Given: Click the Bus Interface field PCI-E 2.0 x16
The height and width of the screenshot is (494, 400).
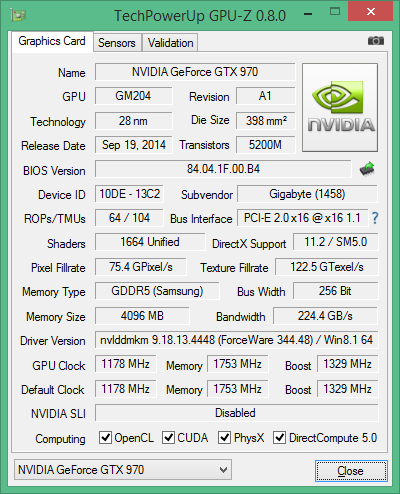Looking at the screenshot, I should click(303, 218).
